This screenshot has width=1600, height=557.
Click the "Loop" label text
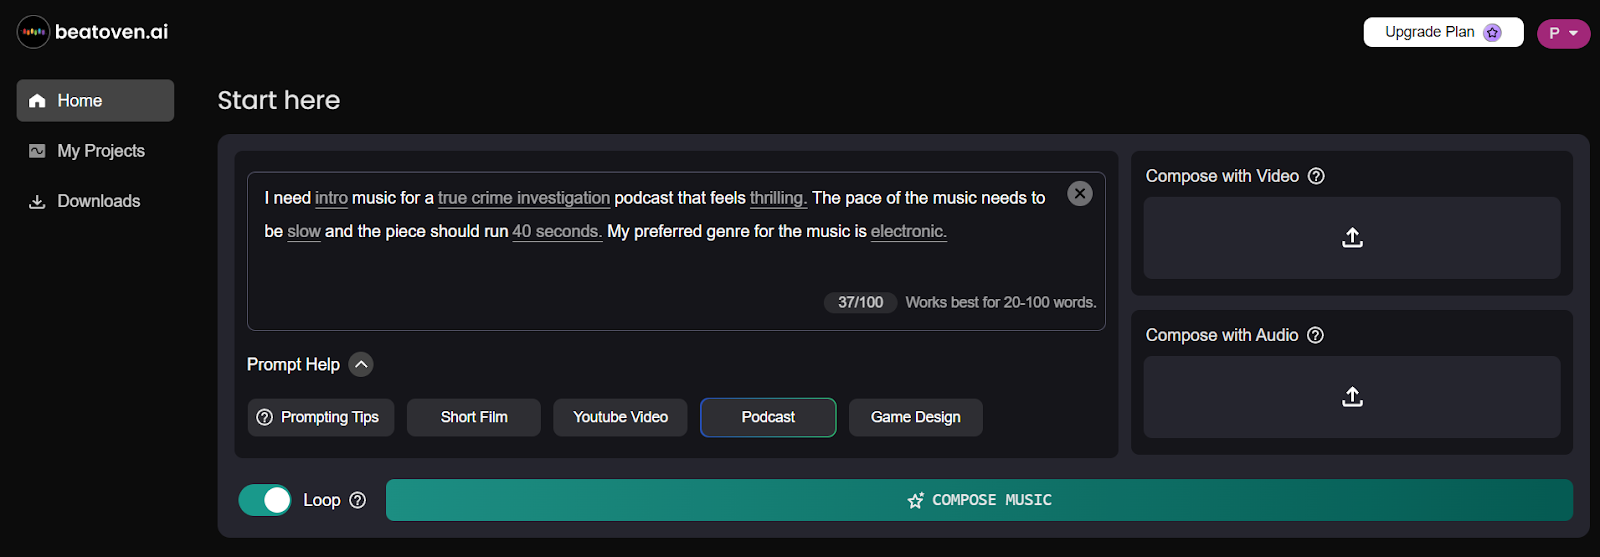[322, 500]
